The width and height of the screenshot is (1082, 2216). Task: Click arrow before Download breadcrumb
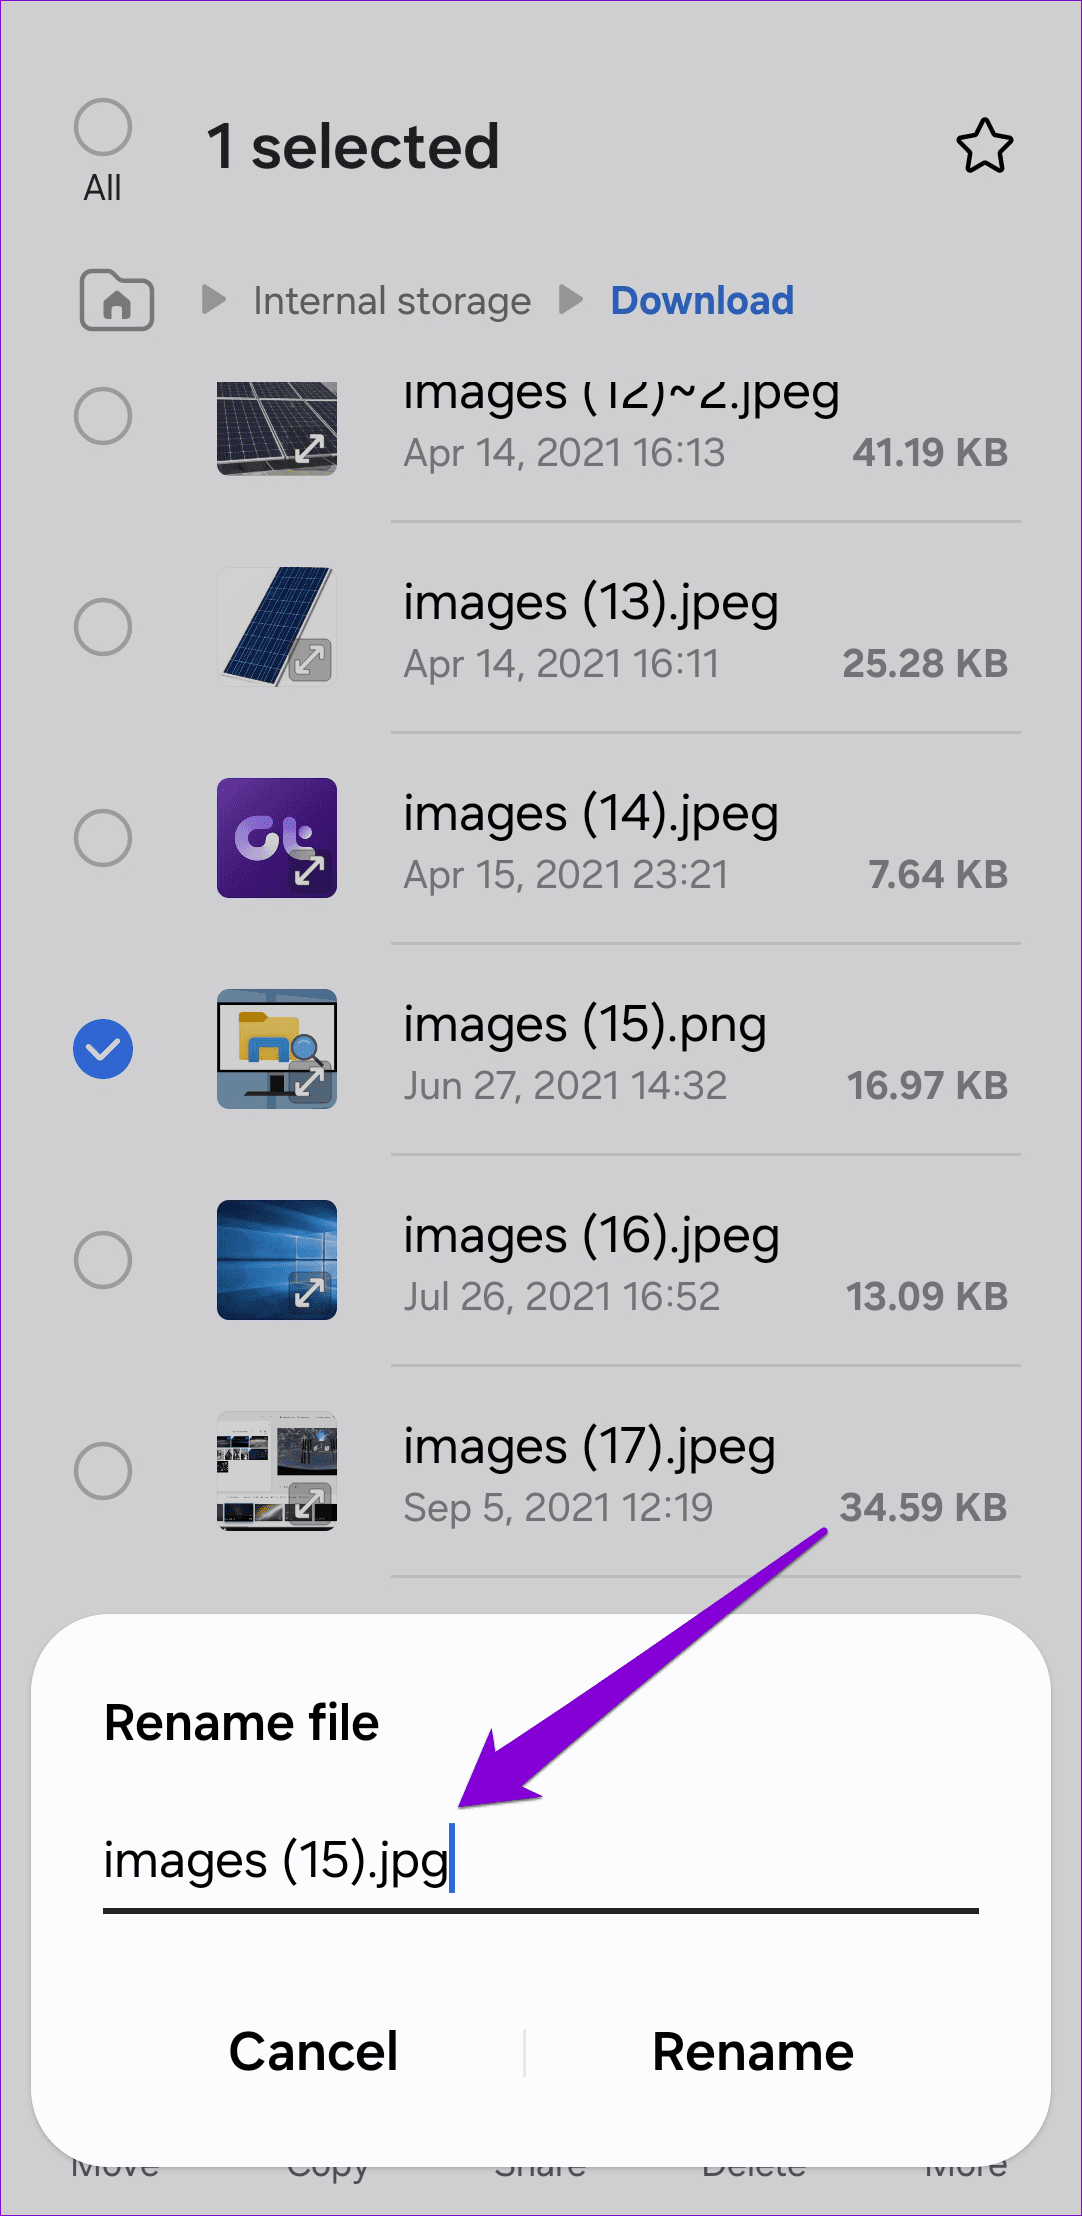571,299
